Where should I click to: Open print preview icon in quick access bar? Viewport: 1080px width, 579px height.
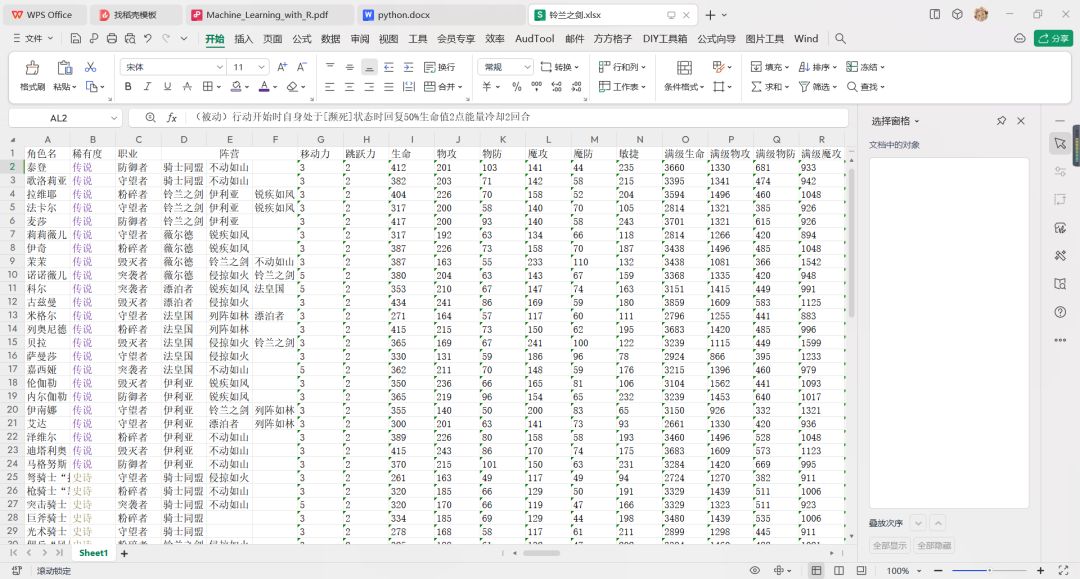(x=129, y=39)
